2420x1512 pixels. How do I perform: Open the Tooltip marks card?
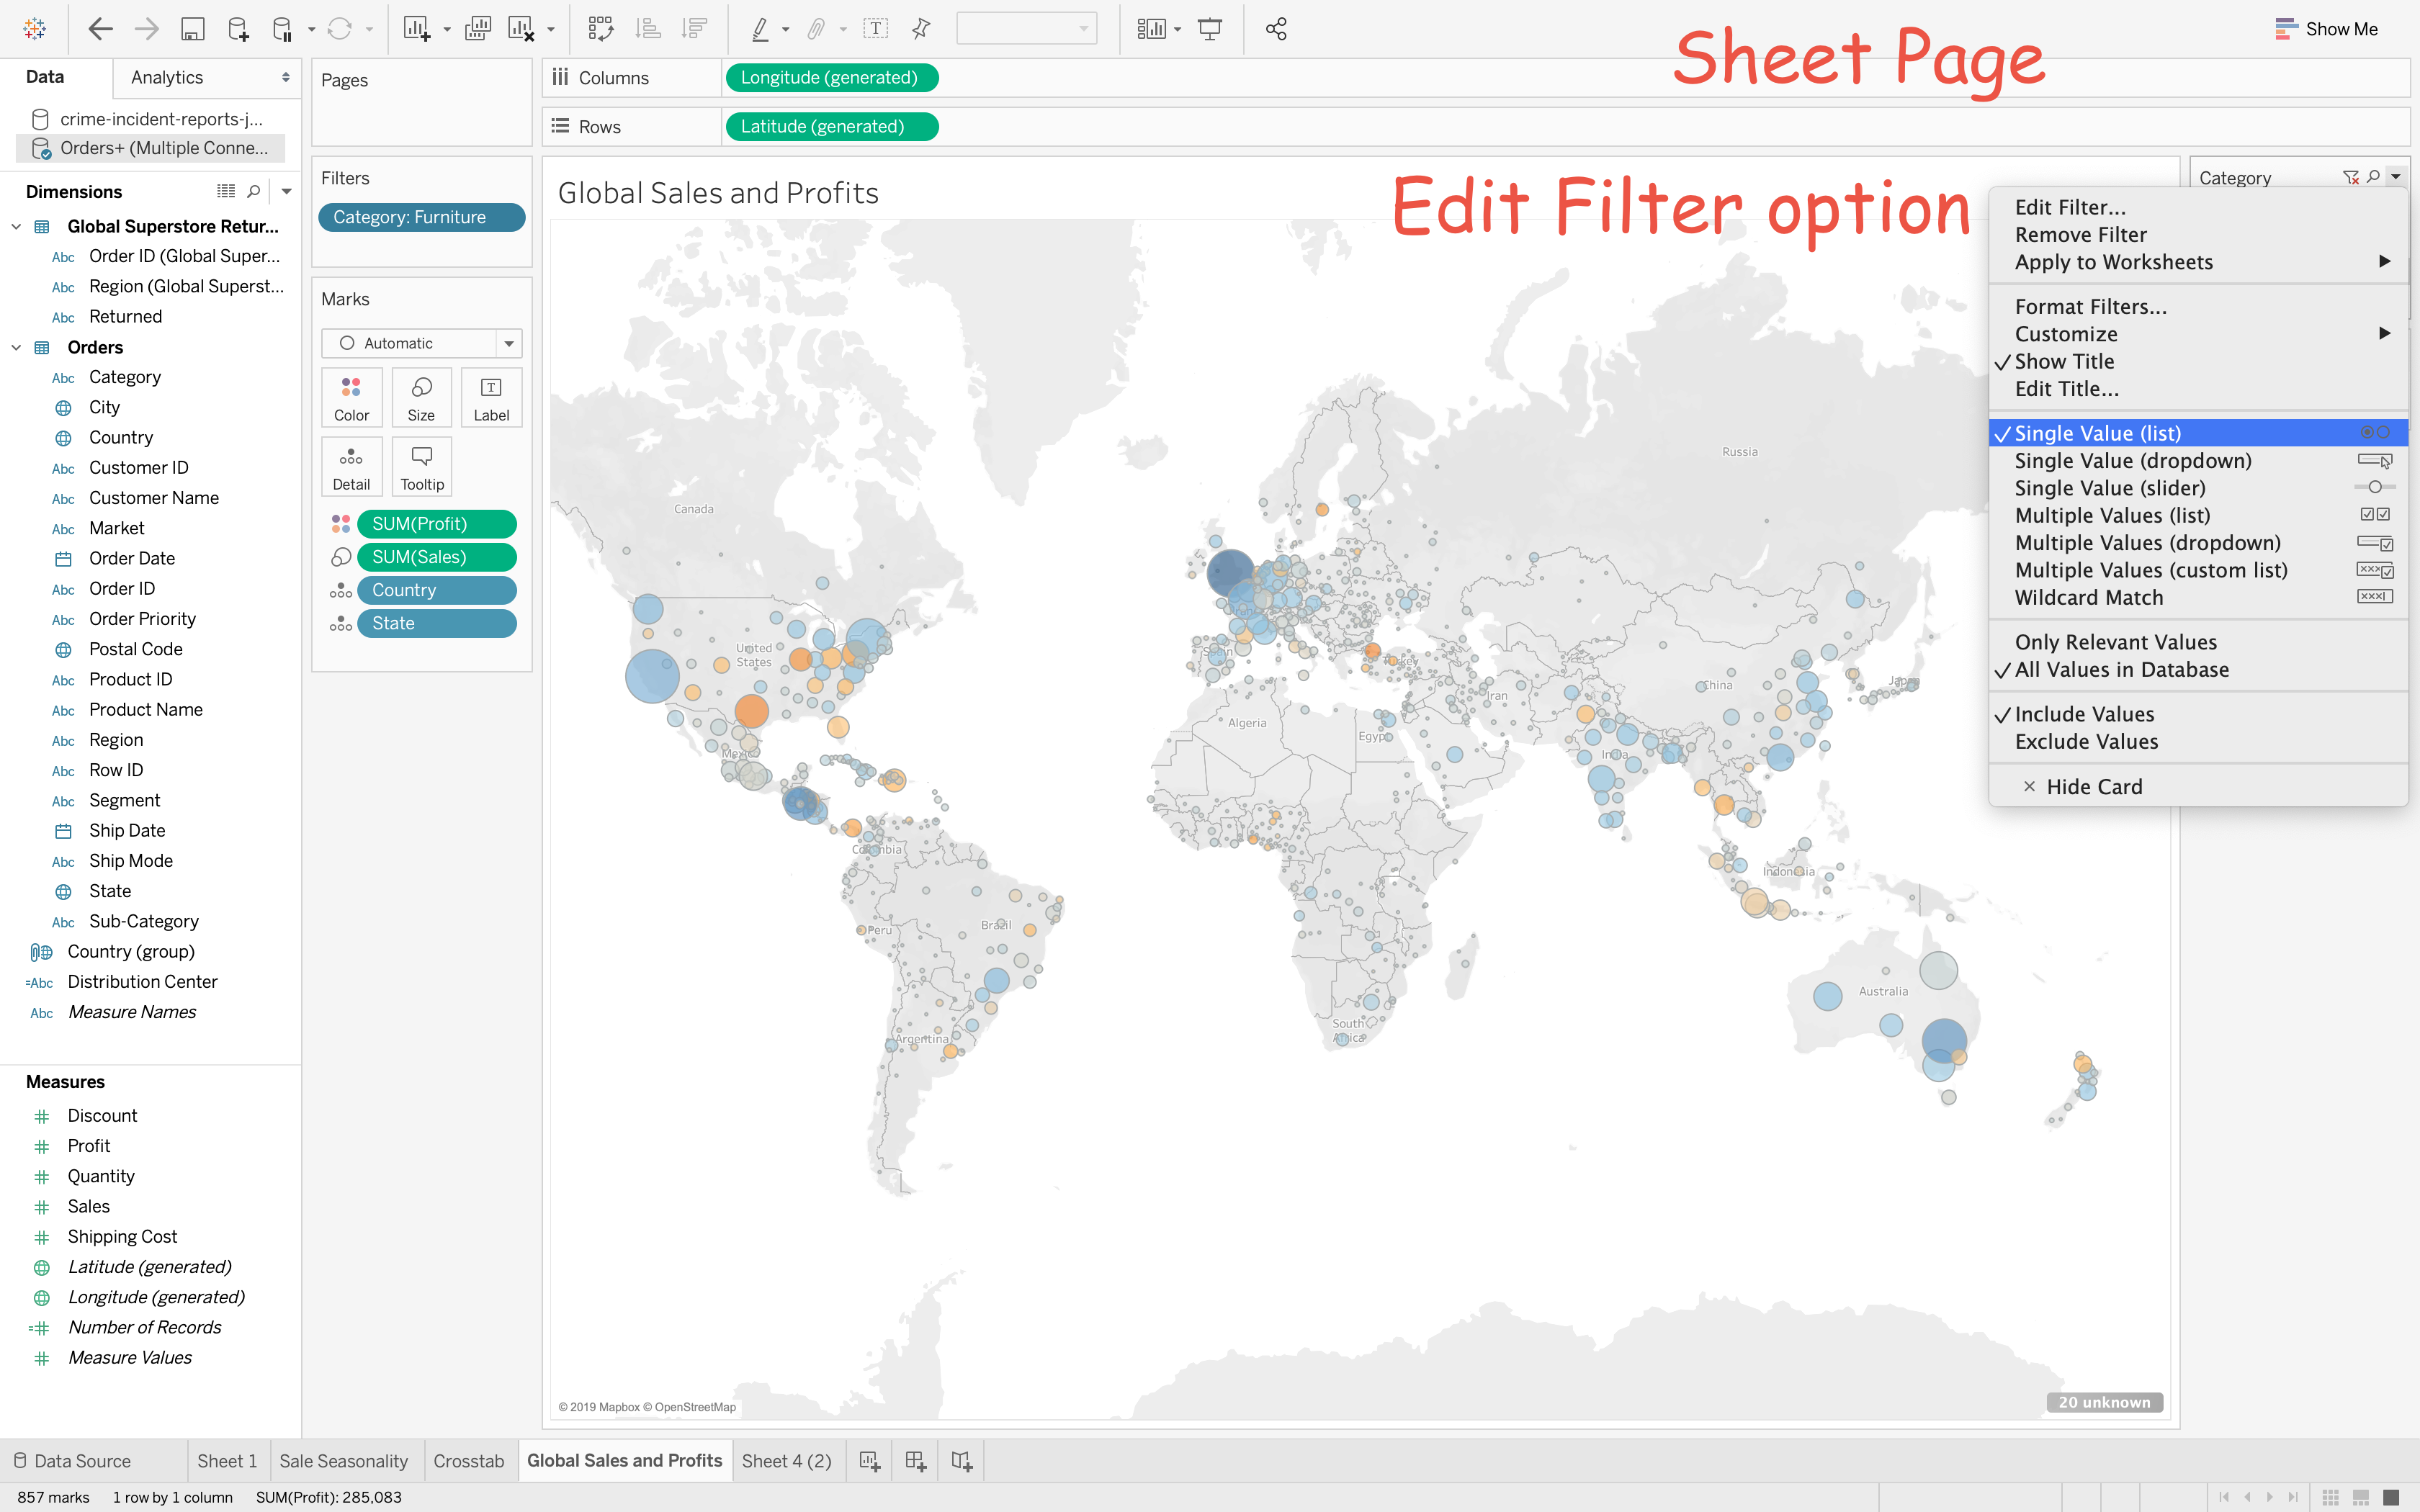tap(422, 467)
